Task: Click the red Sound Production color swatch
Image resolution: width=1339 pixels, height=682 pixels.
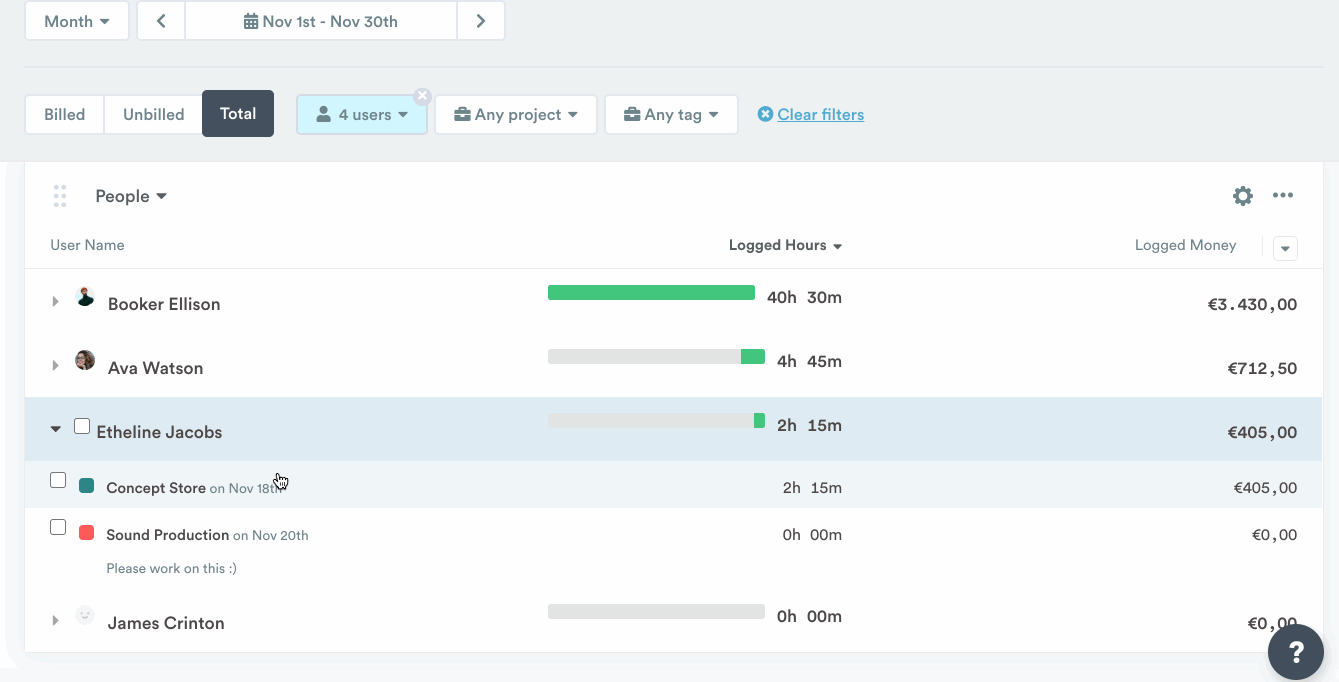Action: tap(86, 534)
